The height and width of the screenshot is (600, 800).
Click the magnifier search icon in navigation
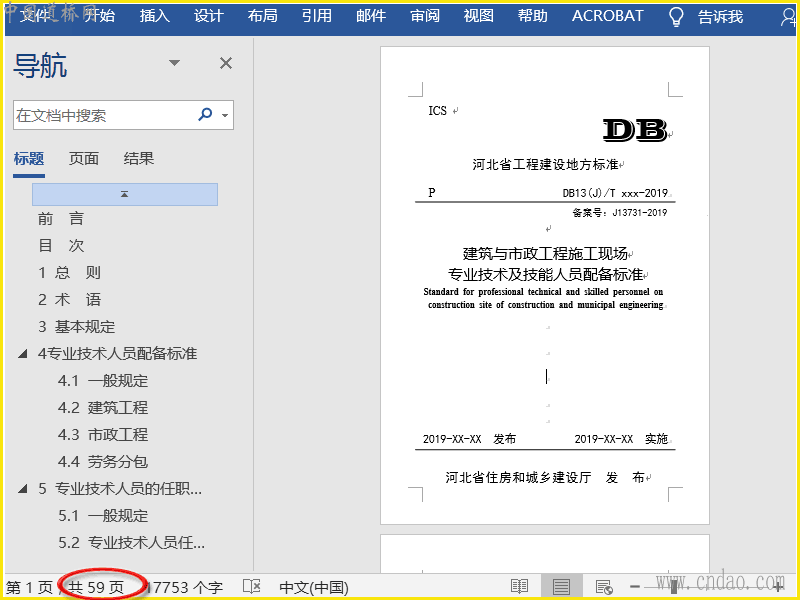click(205, 114)
